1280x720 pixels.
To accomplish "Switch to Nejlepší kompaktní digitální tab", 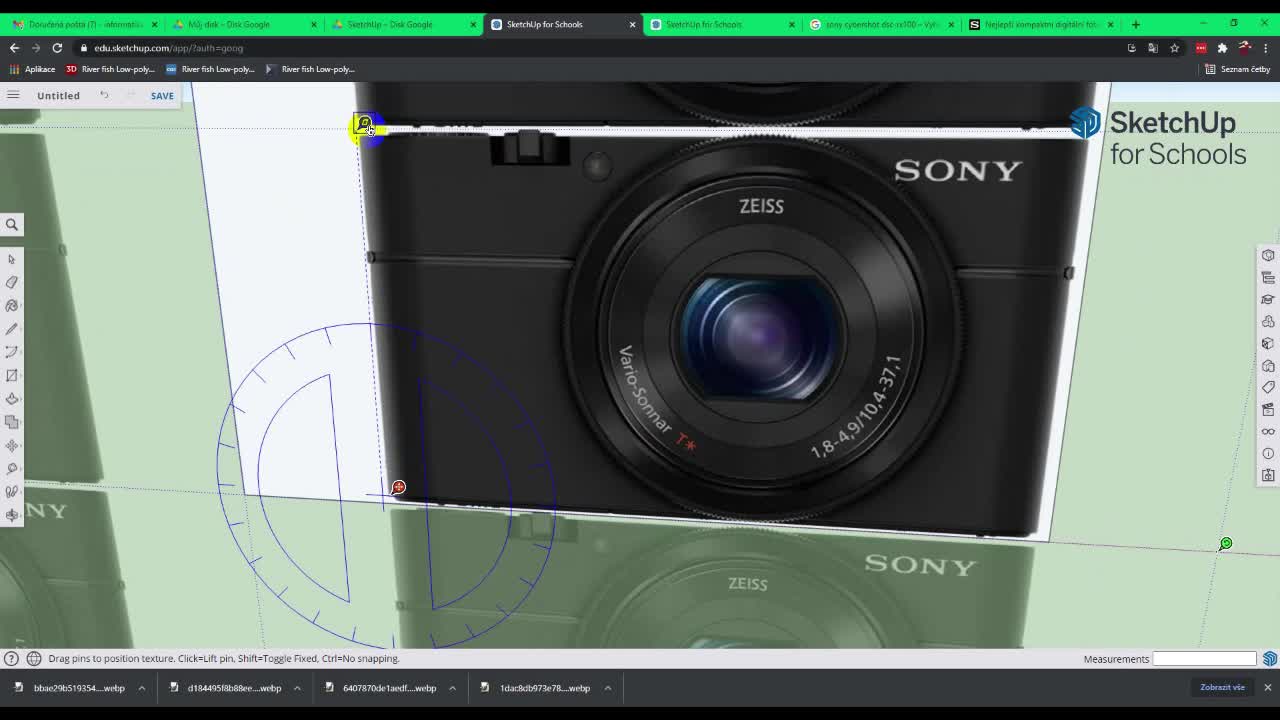I will coord(1041,24).
